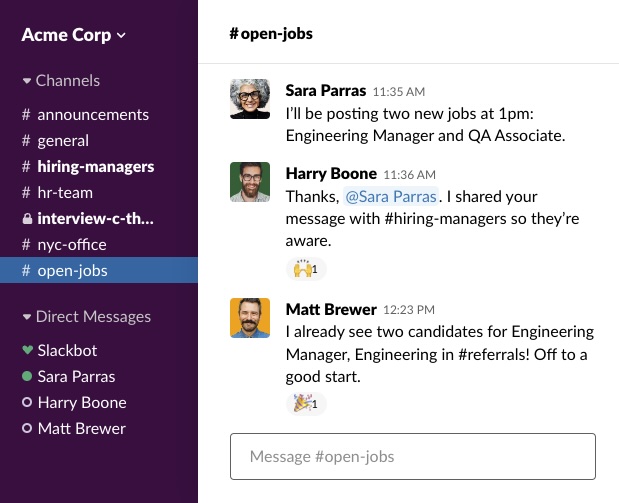The width and height of the screenshot is (619, 503).
Task: Click Sara Parras's profile avatar
Action: (249, 99)
